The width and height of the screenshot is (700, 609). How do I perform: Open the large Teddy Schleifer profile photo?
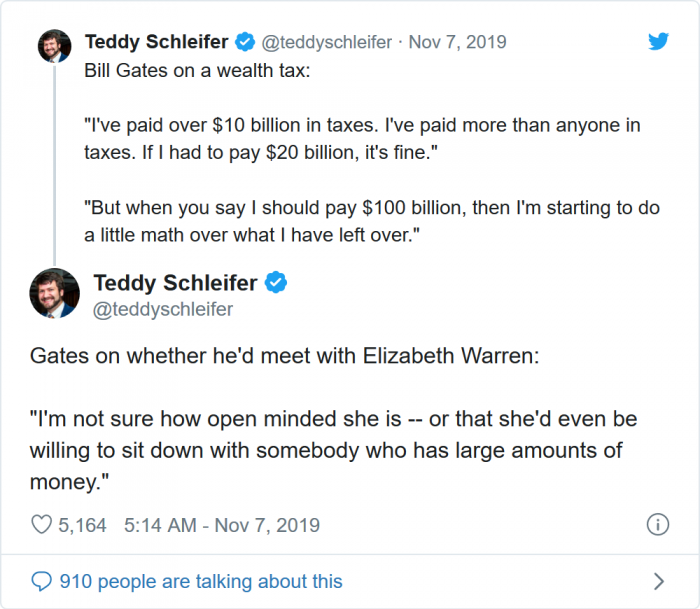click(x=55, y=293)
